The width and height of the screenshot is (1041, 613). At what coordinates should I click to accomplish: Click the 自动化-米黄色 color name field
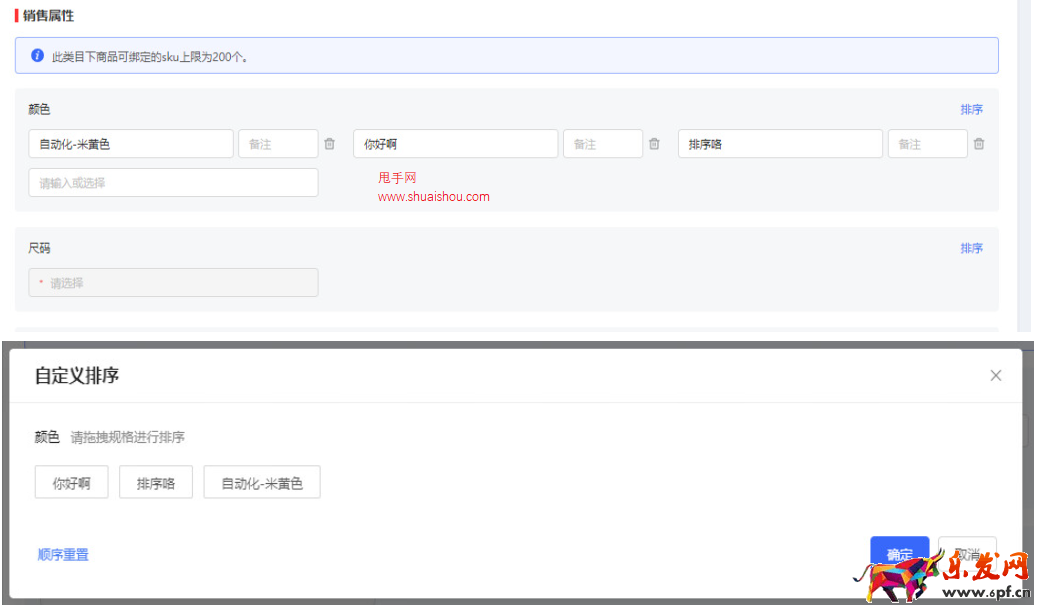coord(130,144)
